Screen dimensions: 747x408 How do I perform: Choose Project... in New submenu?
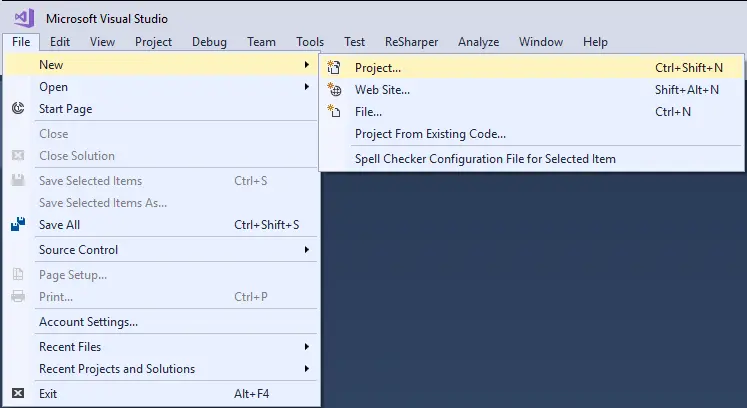(x=532, y=68)
